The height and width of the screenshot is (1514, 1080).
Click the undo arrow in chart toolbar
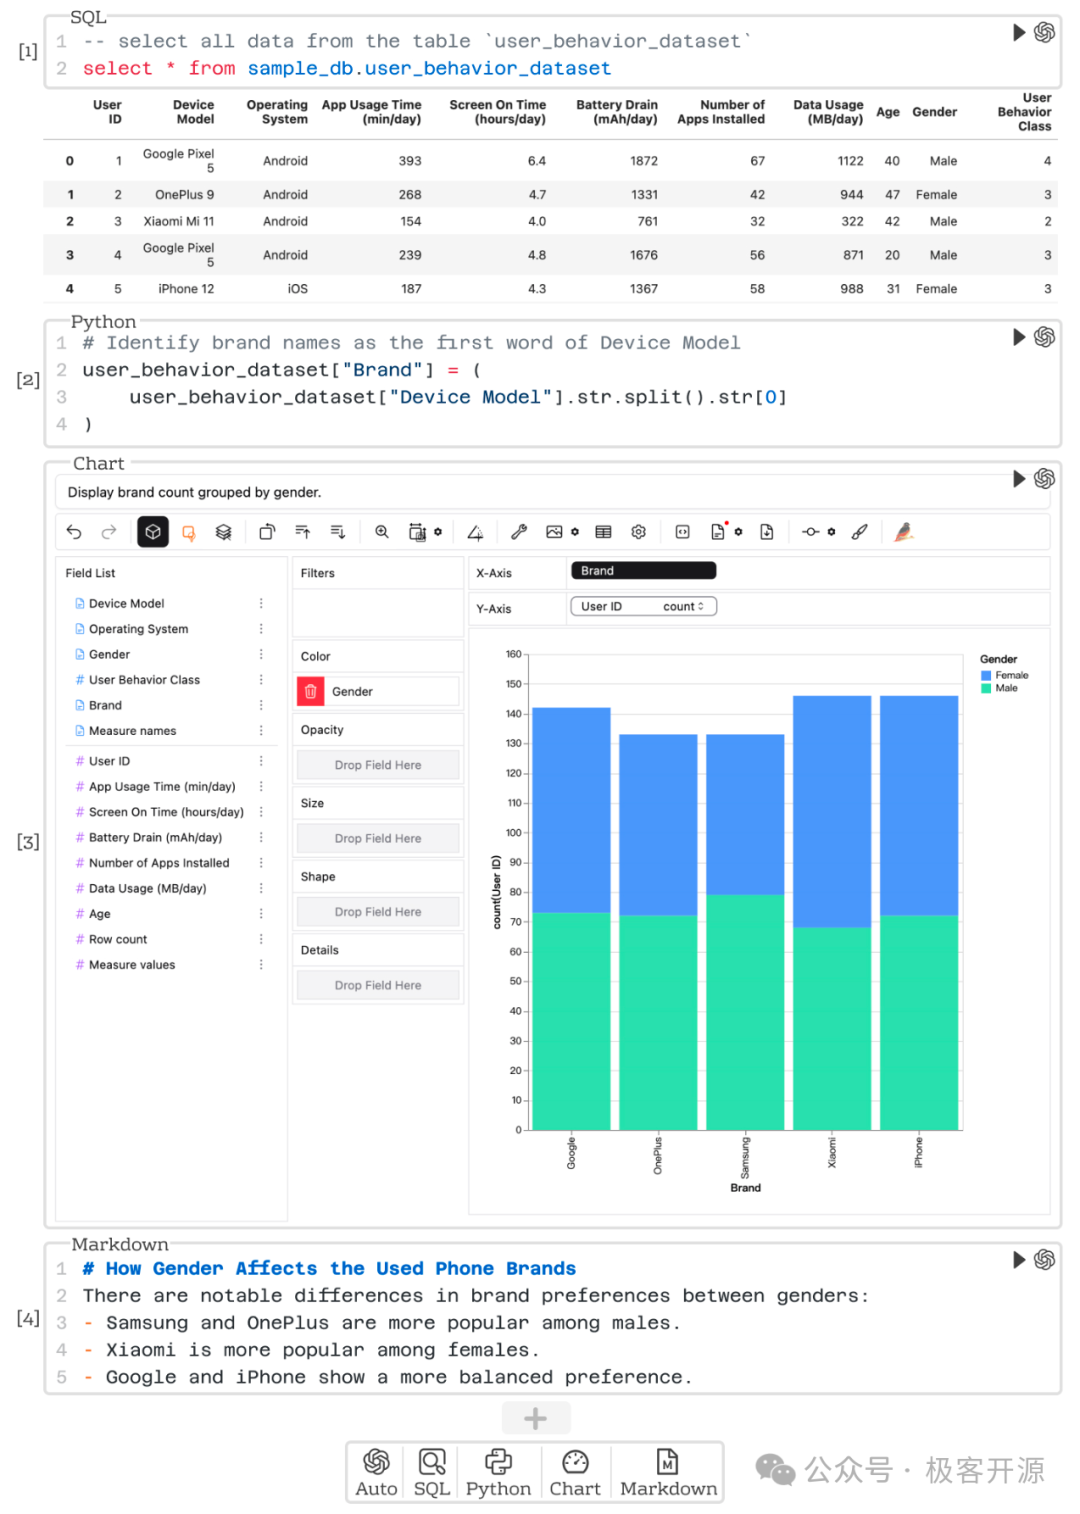[x=74, y=532]
